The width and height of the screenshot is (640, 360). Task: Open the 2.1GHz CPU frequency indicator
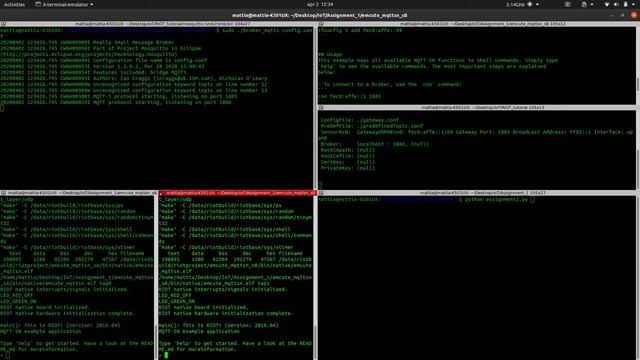(x=522, y=4)
